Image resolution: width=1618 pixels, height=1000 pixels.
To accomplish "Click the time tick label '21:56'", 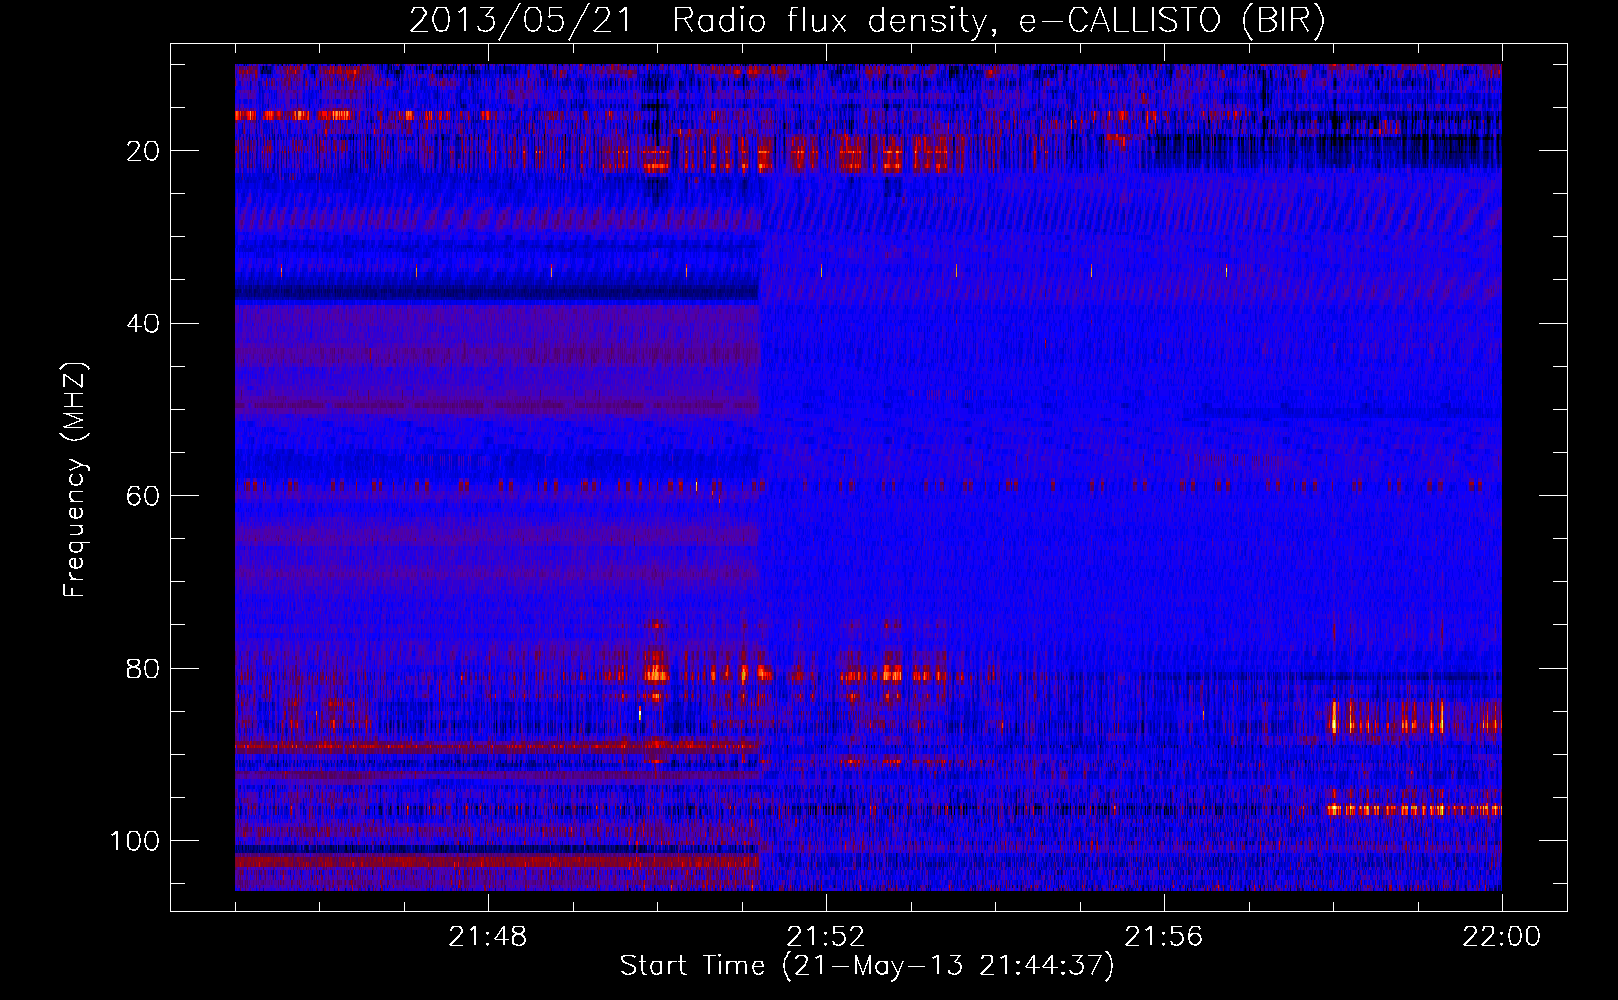I will click(1164, 937).
